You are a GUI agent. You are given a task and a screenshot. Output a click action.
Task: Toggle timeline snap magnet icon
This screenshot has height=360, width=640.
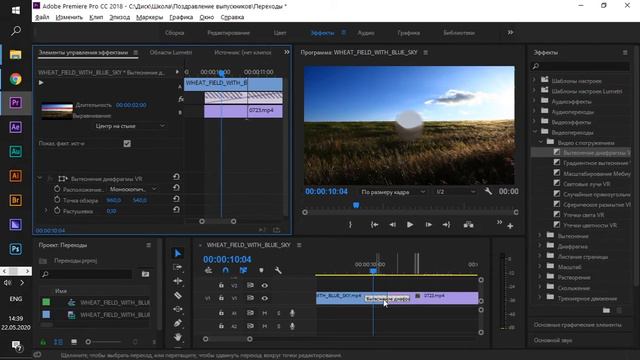pyautogui.click(x=226, y=270)
